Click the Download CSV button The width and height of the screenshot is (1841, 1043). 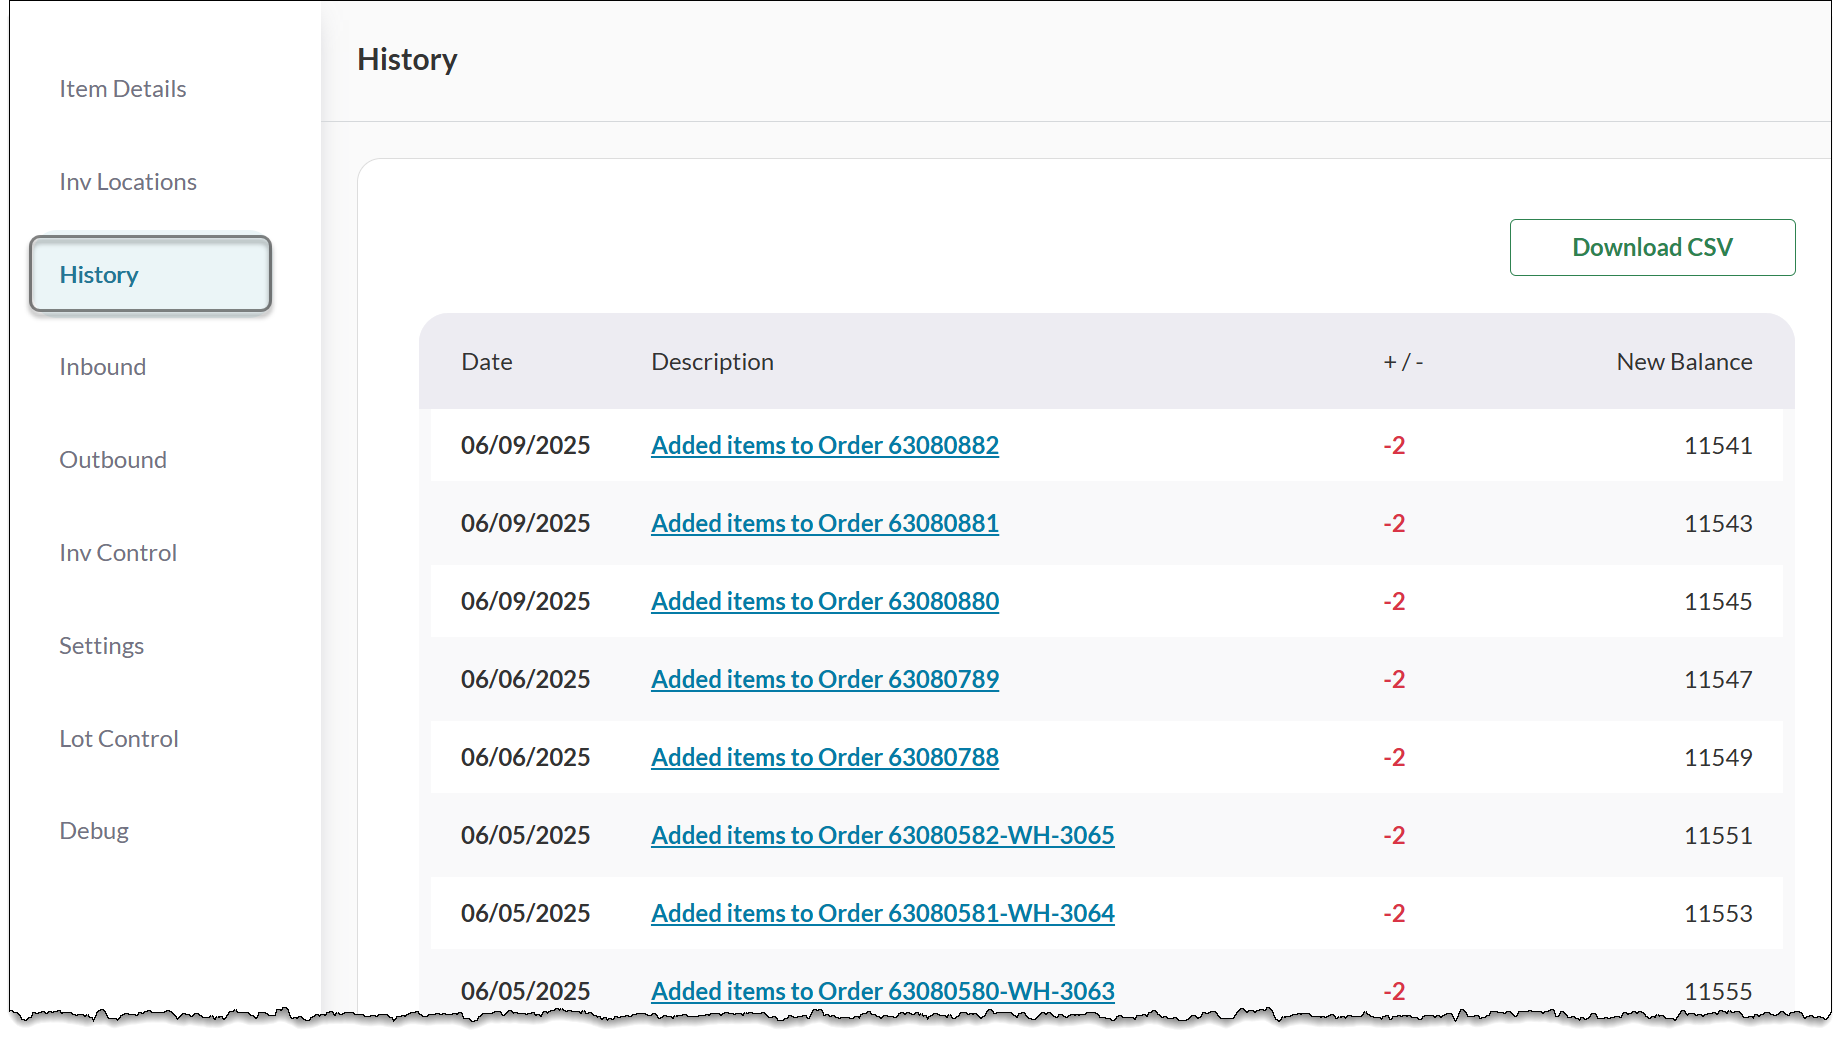tap(1652, 247)
